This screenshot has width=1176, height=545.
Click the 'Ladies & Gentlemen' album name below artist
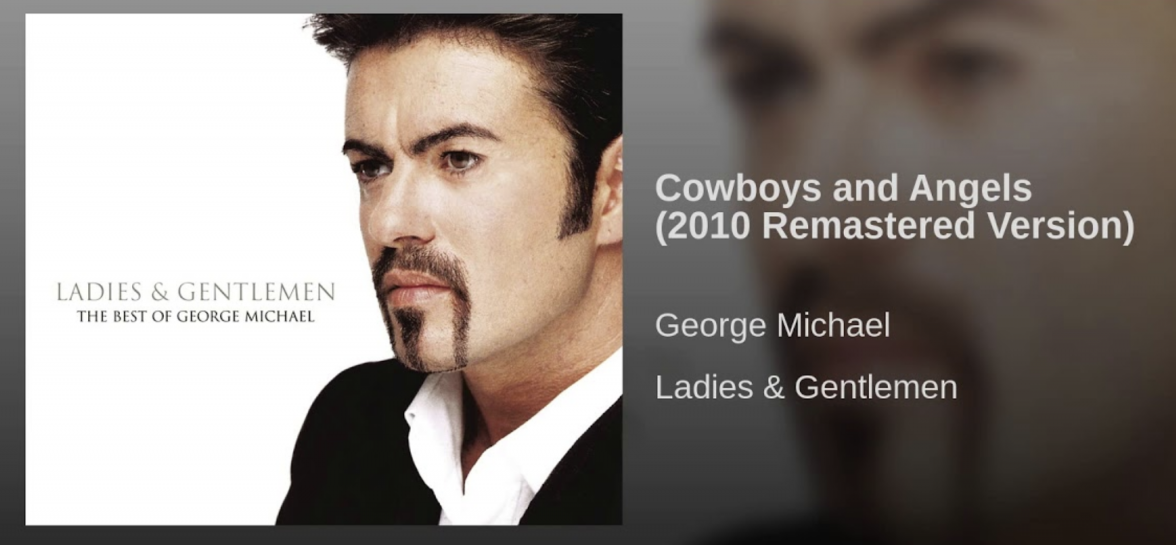pyautogui.click(x=806, y=387)
